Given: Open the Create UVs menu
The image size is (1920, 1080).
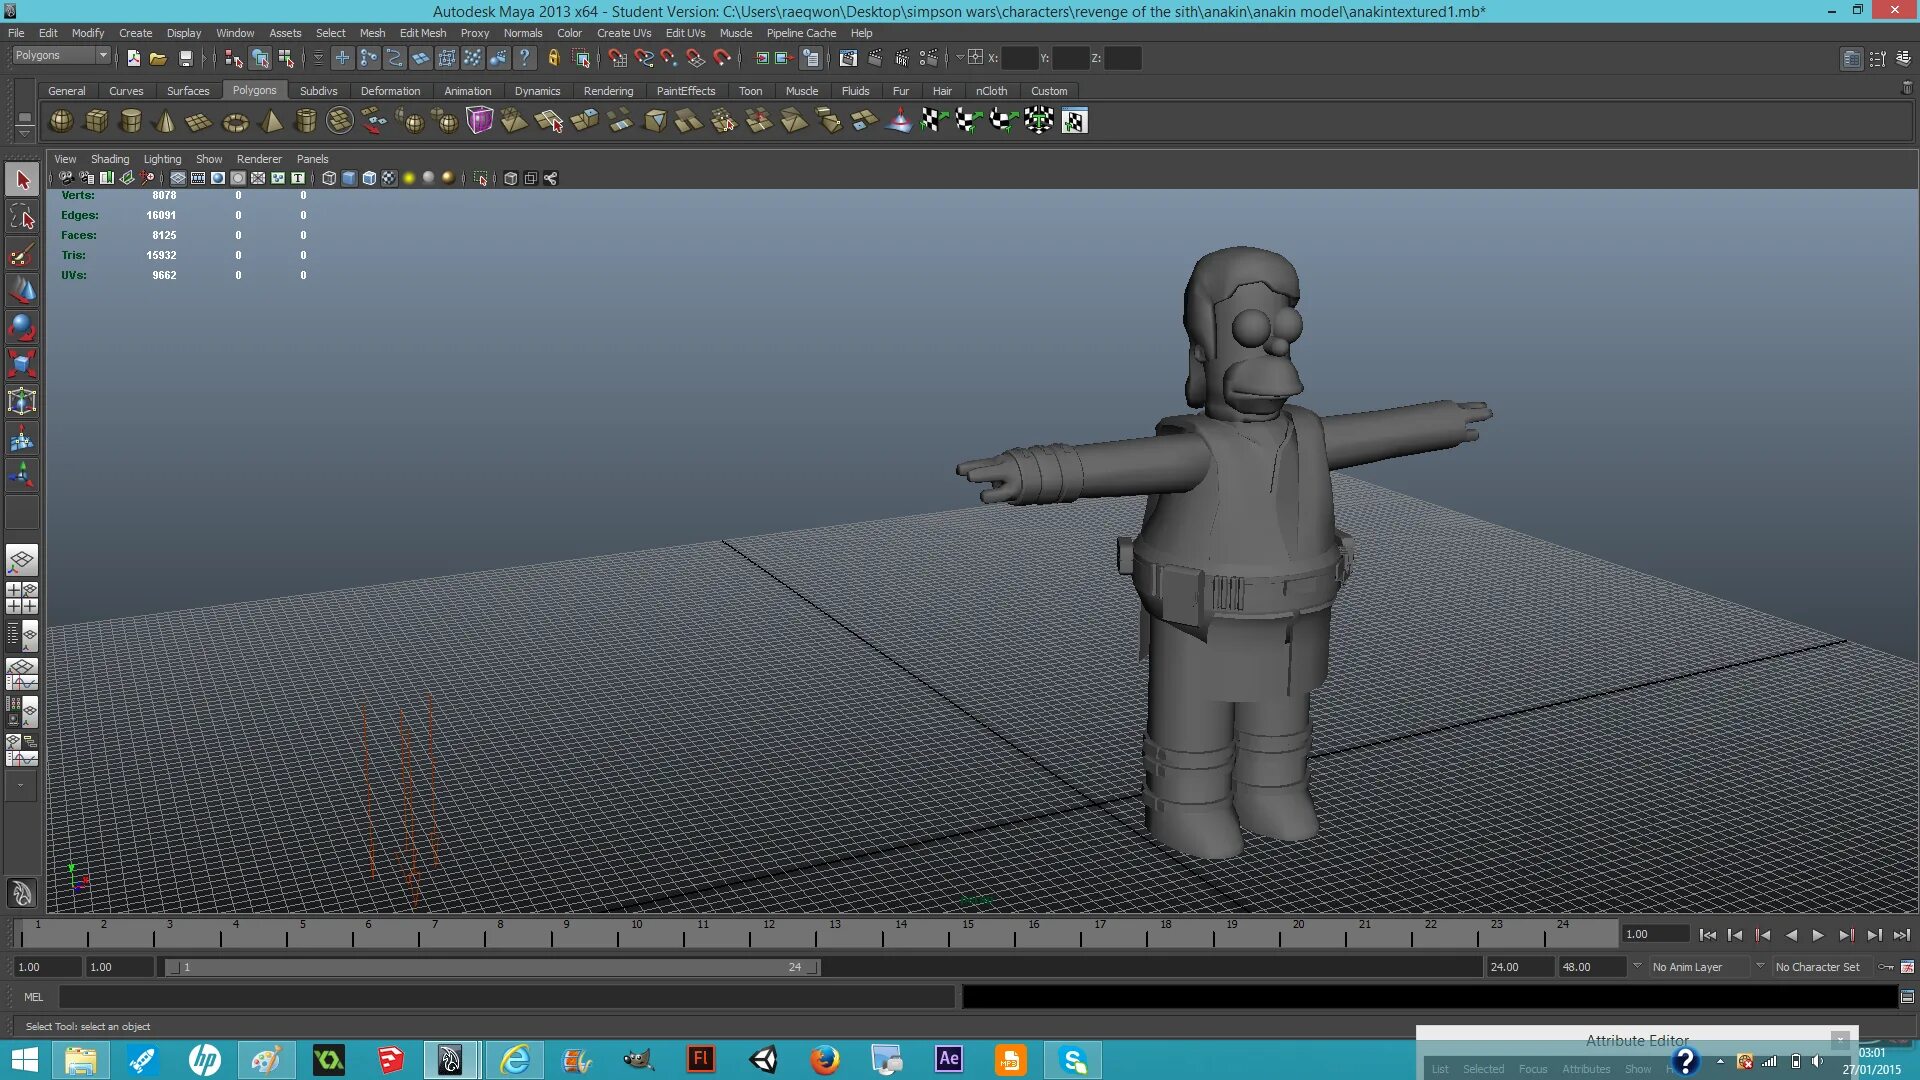Looking at the screenshot, I should pyautogui.click(x=624, y=33).
